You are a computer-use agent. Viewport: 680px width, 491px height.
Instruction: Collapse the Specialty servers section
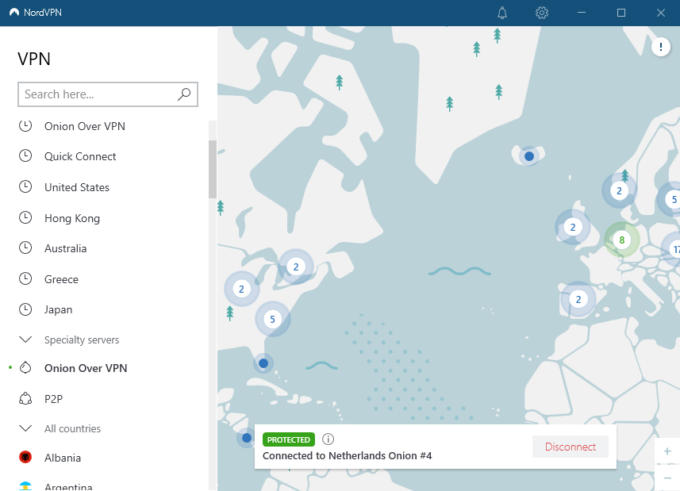pos(26,340)
